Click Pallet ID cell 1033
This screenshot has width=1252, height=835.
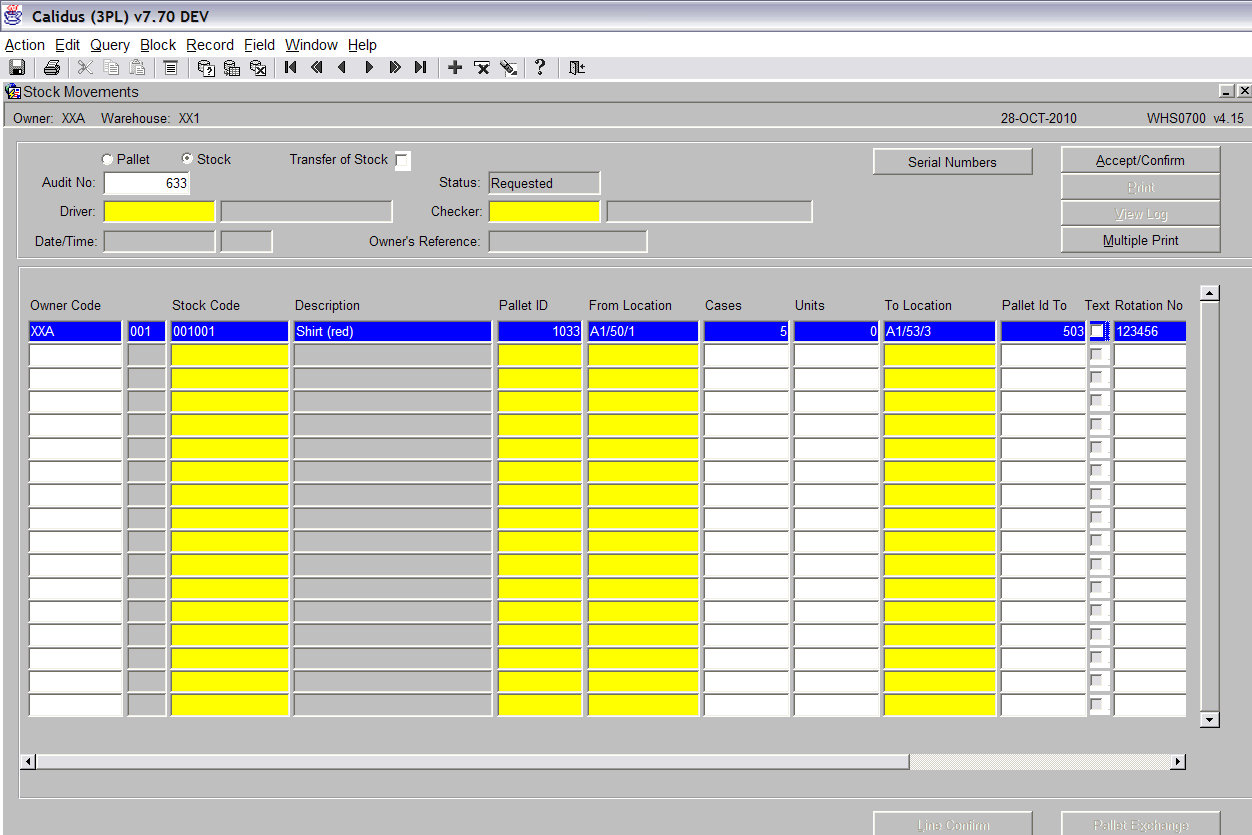coord(540,331)
